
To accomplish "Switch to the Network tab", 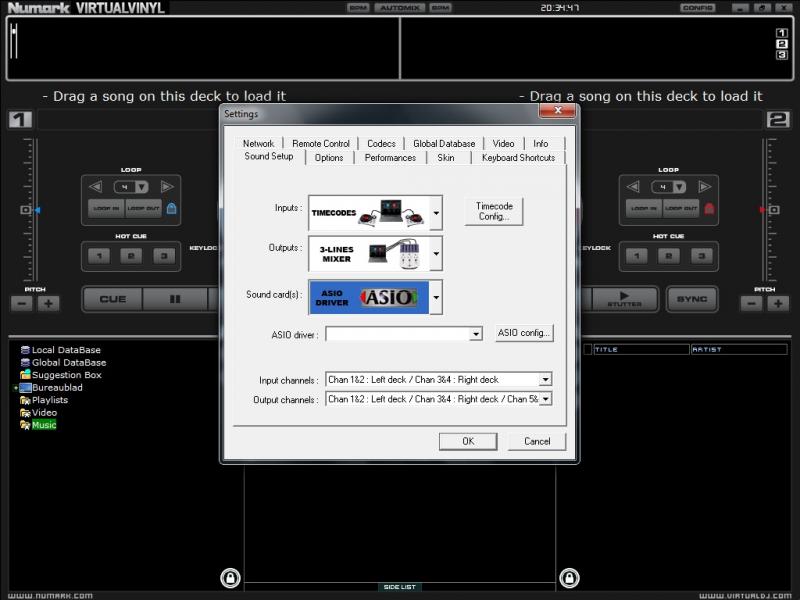I will (258, 143).
